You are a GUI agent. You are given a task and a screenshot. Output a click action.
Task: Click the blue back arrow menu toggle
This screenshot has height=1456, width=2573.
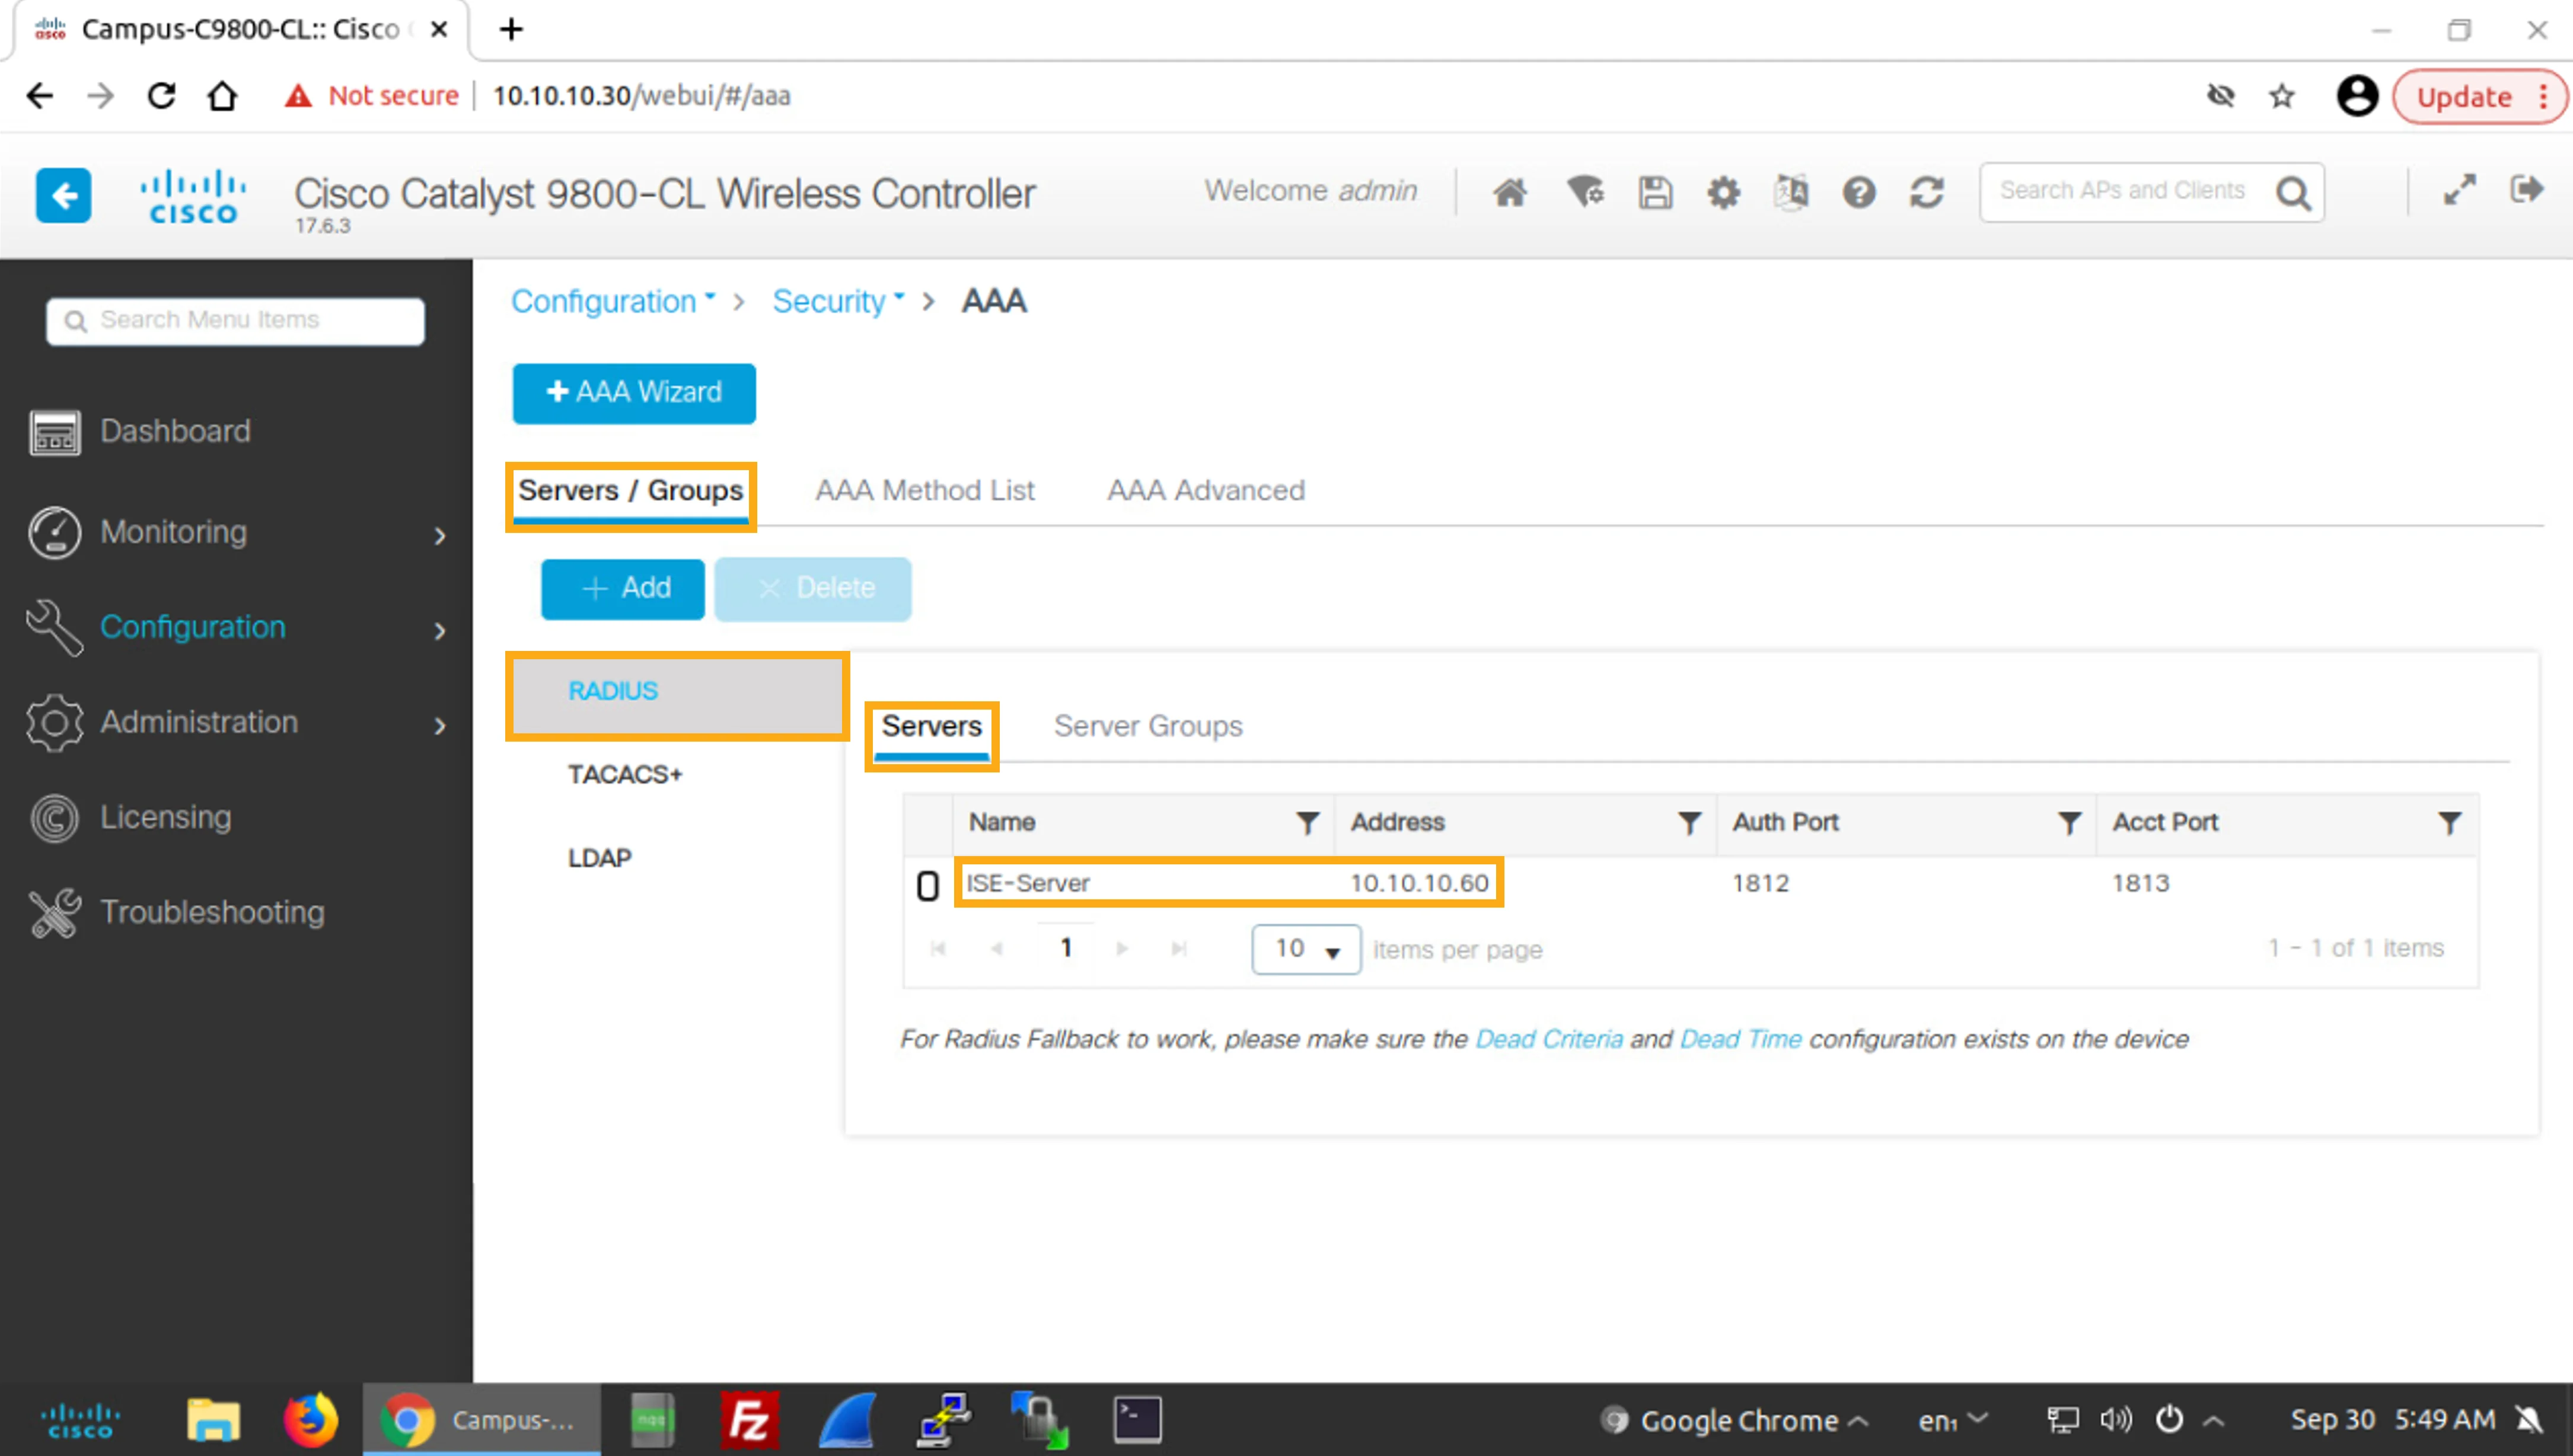click(64, 194)
